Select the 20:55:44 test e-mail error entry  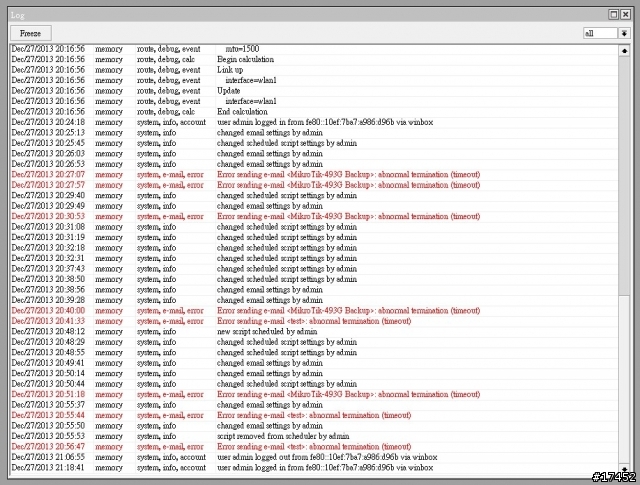314,416
